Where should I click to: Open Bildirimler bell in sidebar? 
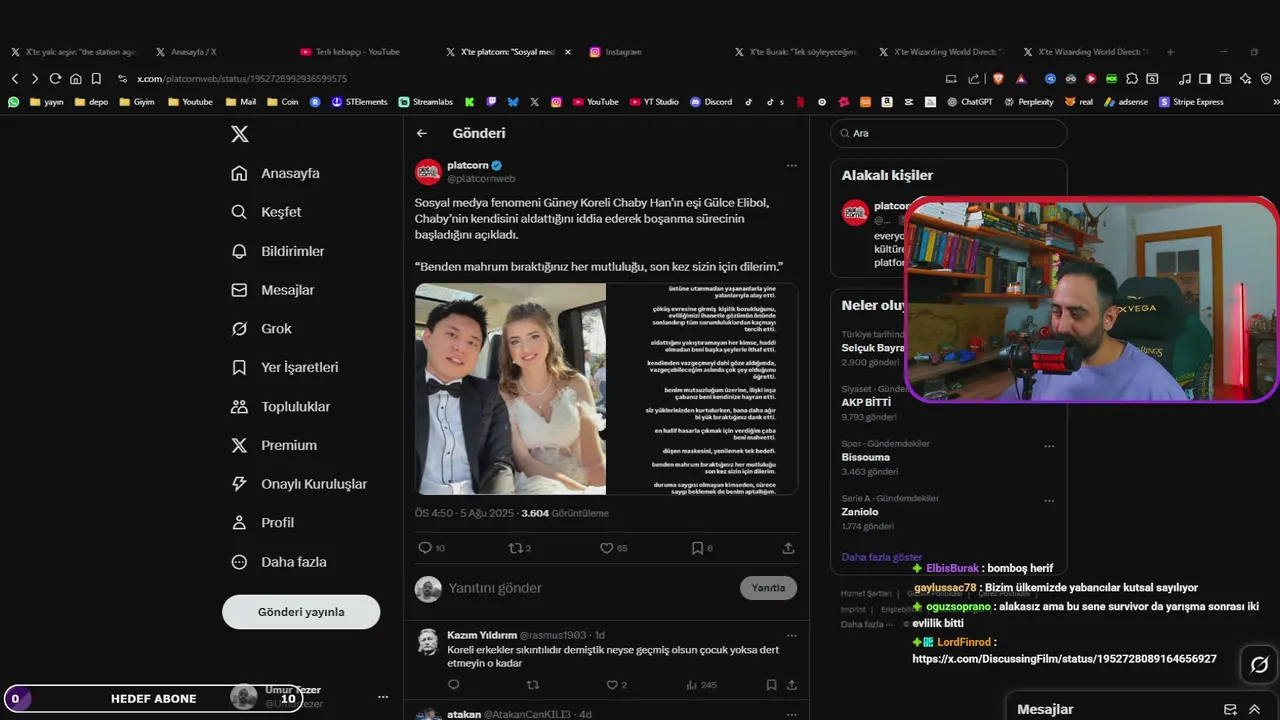tap(239, 251)
